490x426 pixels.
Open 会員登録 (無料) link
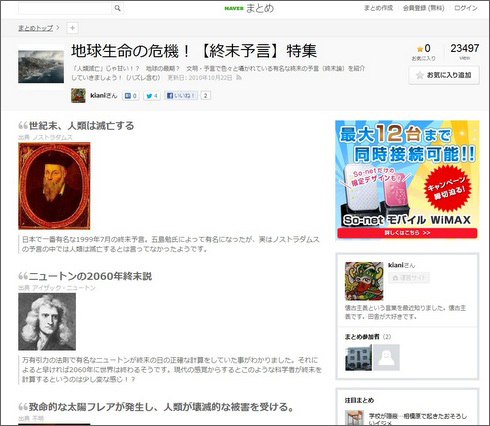423,8
